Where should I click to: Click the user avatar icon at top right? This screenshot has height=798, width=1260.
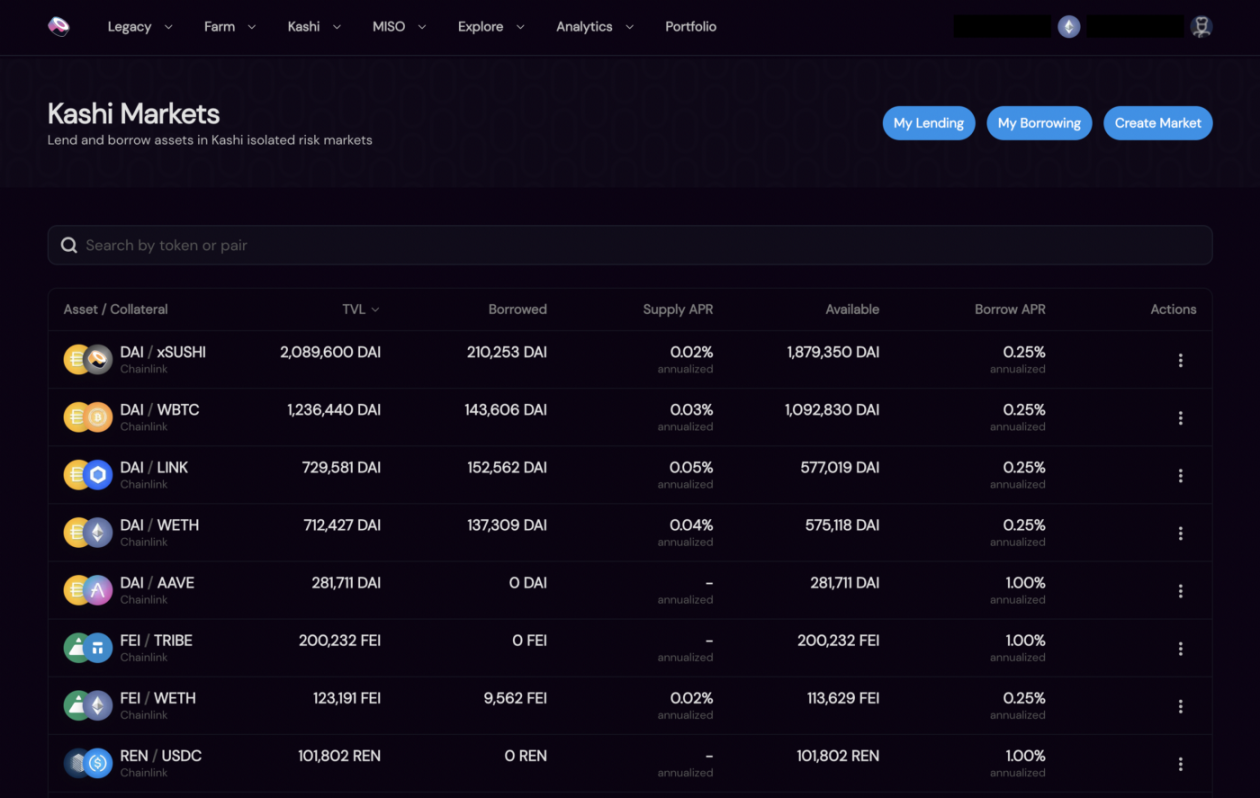coord(1201,27)
